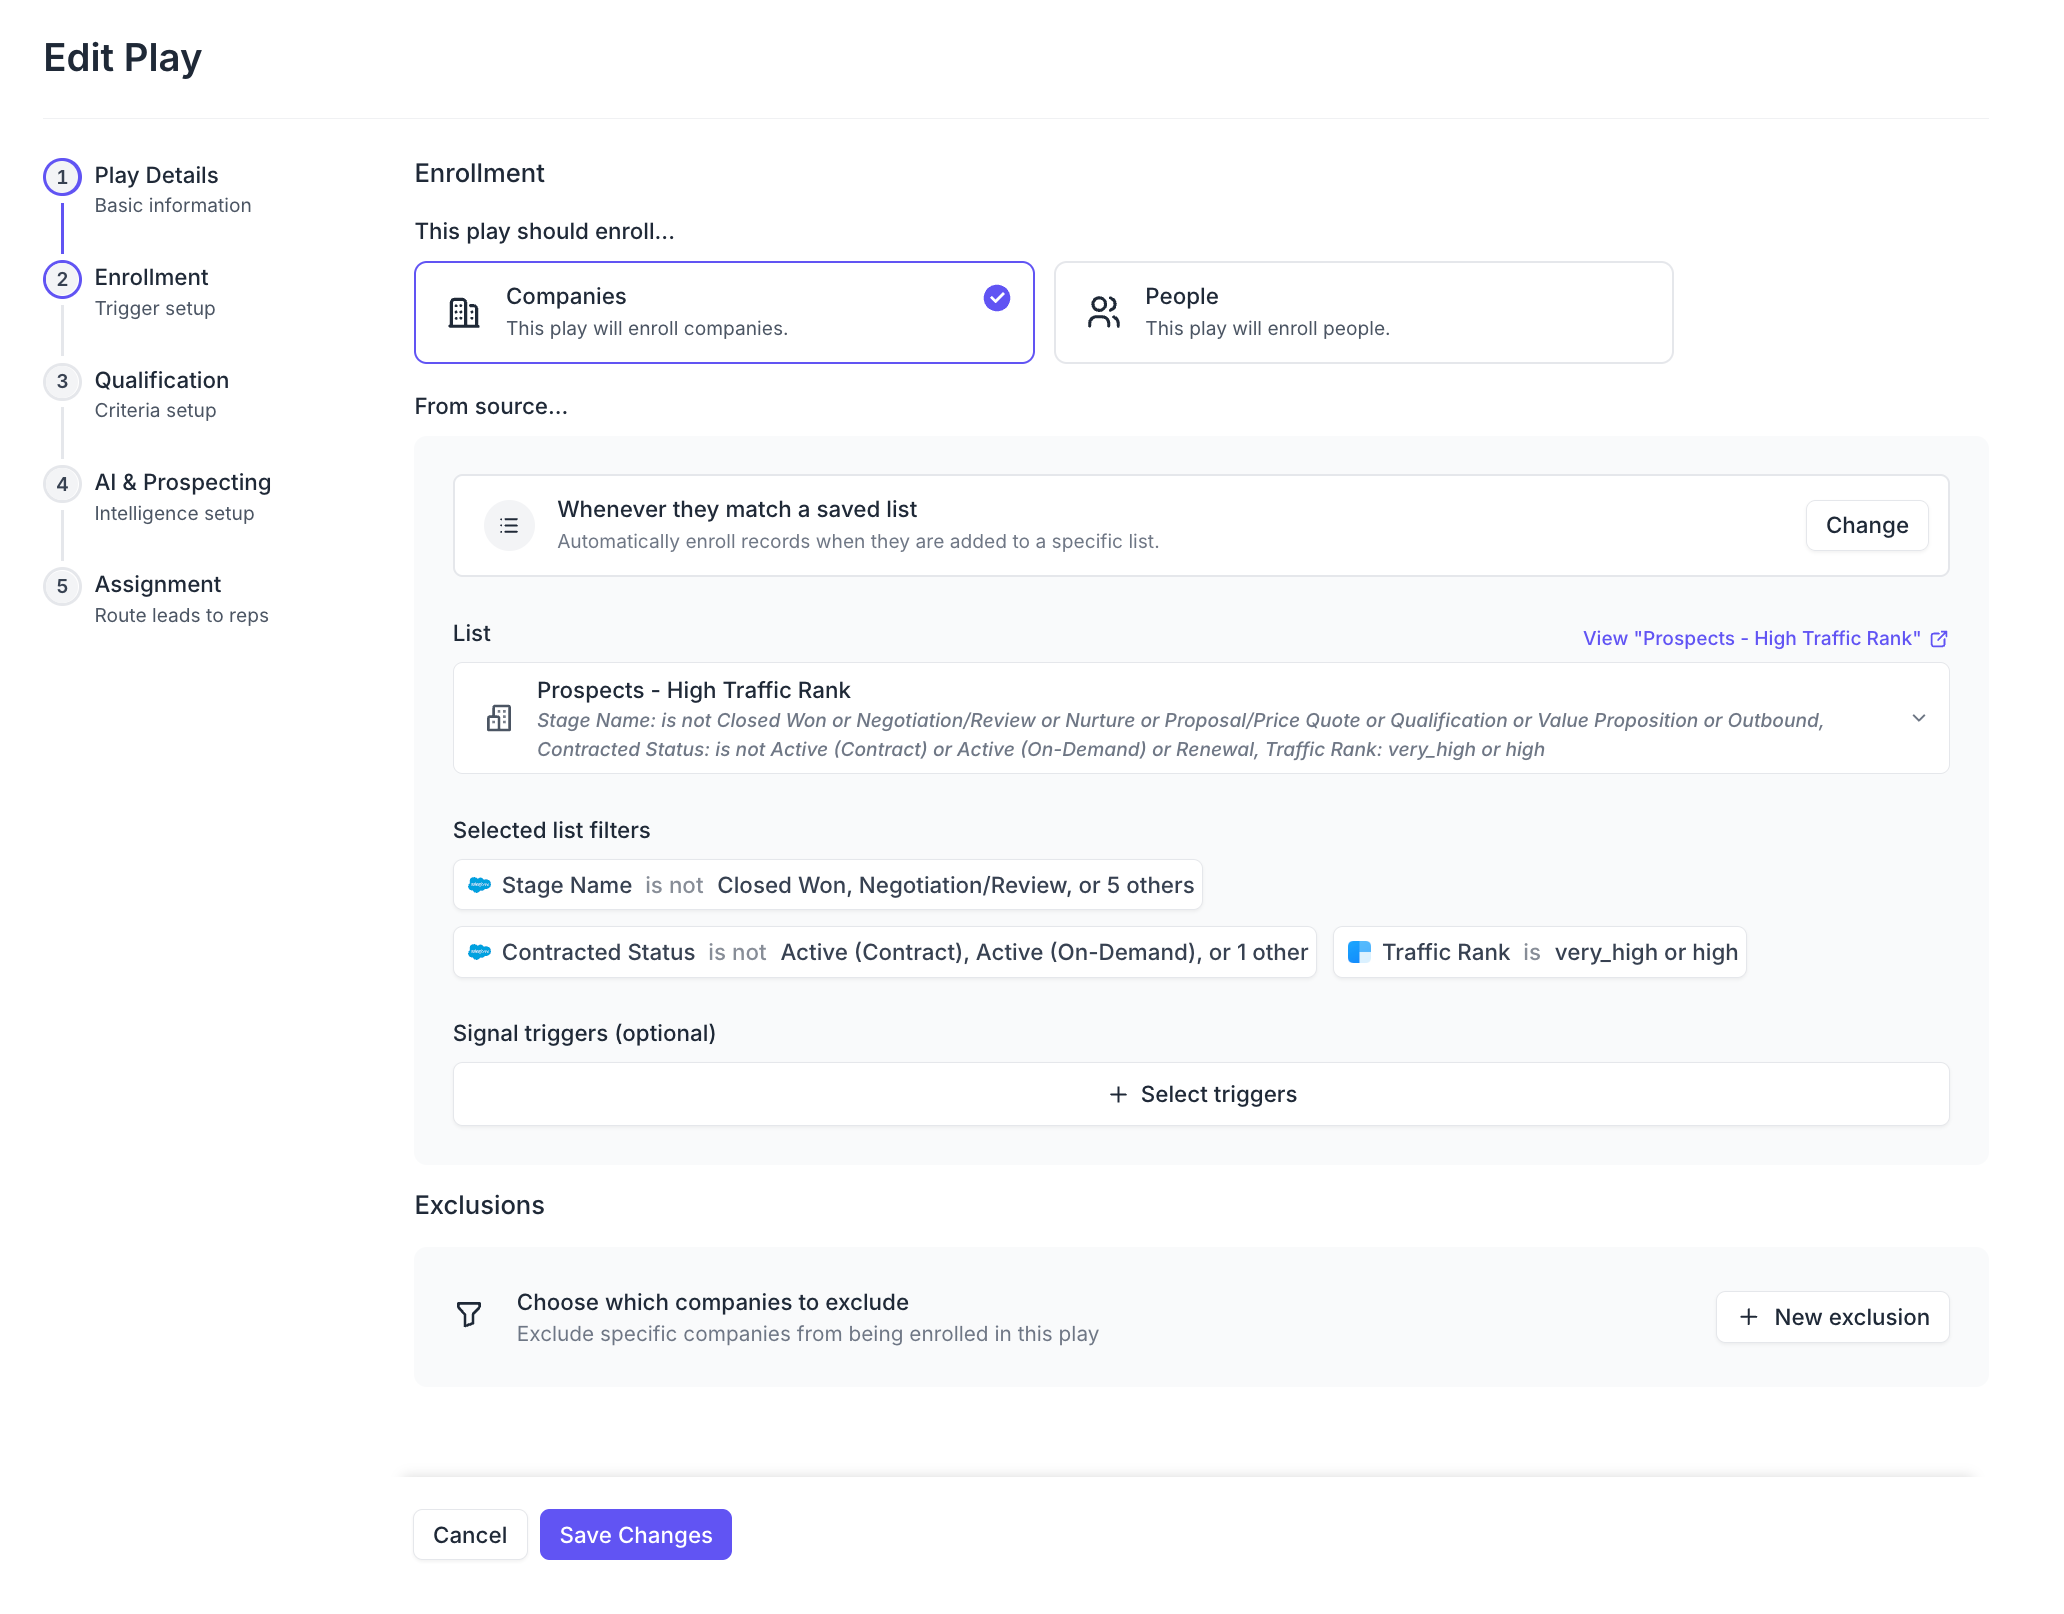Click the exclusion funnel filter icon

pyautogui.click(x=469, y=1314)
